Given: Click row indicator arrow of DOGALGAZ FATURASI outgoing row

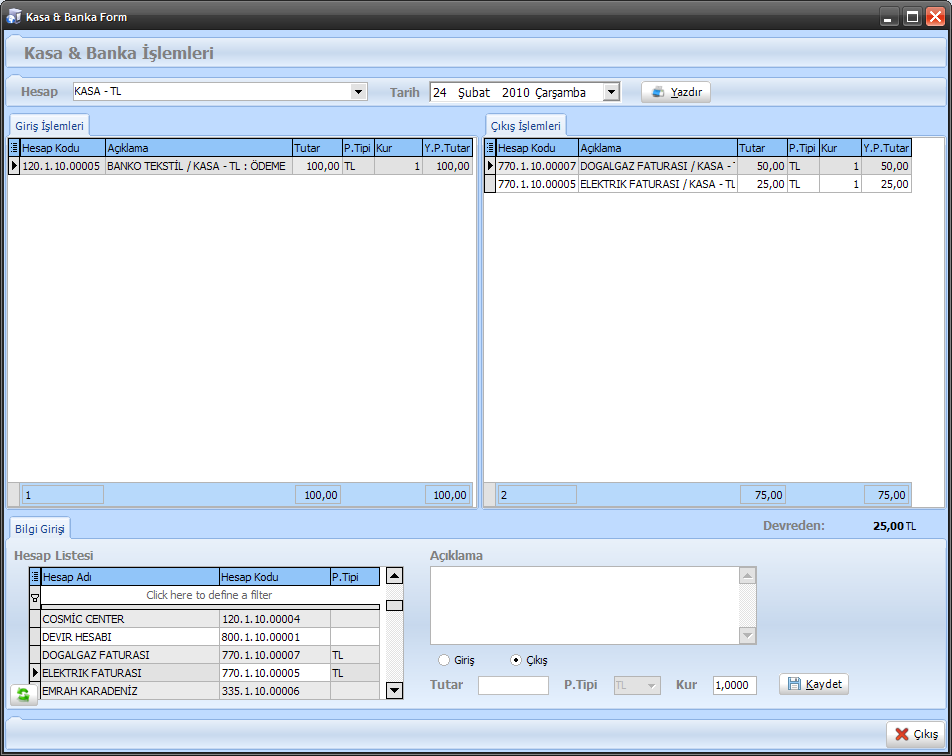Looking at the screenshot, I should coord(490,166).
